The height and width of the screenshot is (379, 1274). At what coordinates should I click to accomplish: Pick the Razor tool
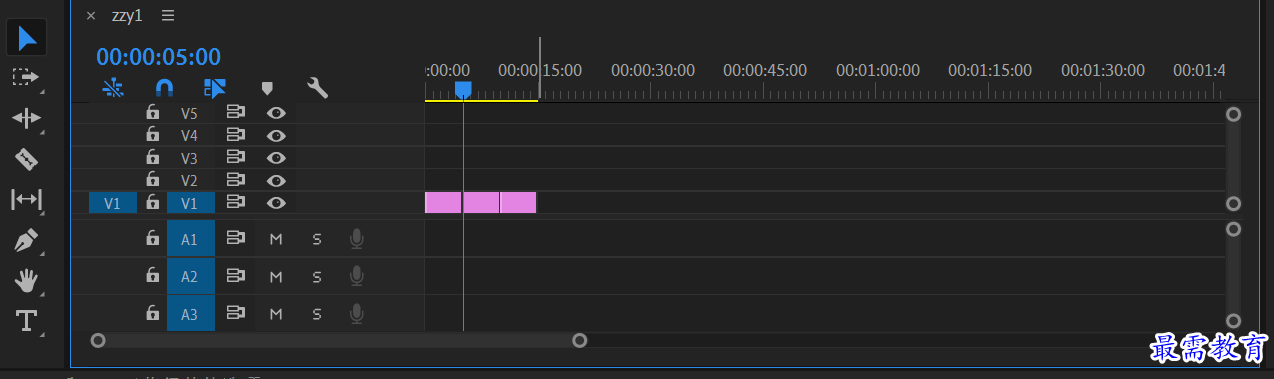(26, 158)
